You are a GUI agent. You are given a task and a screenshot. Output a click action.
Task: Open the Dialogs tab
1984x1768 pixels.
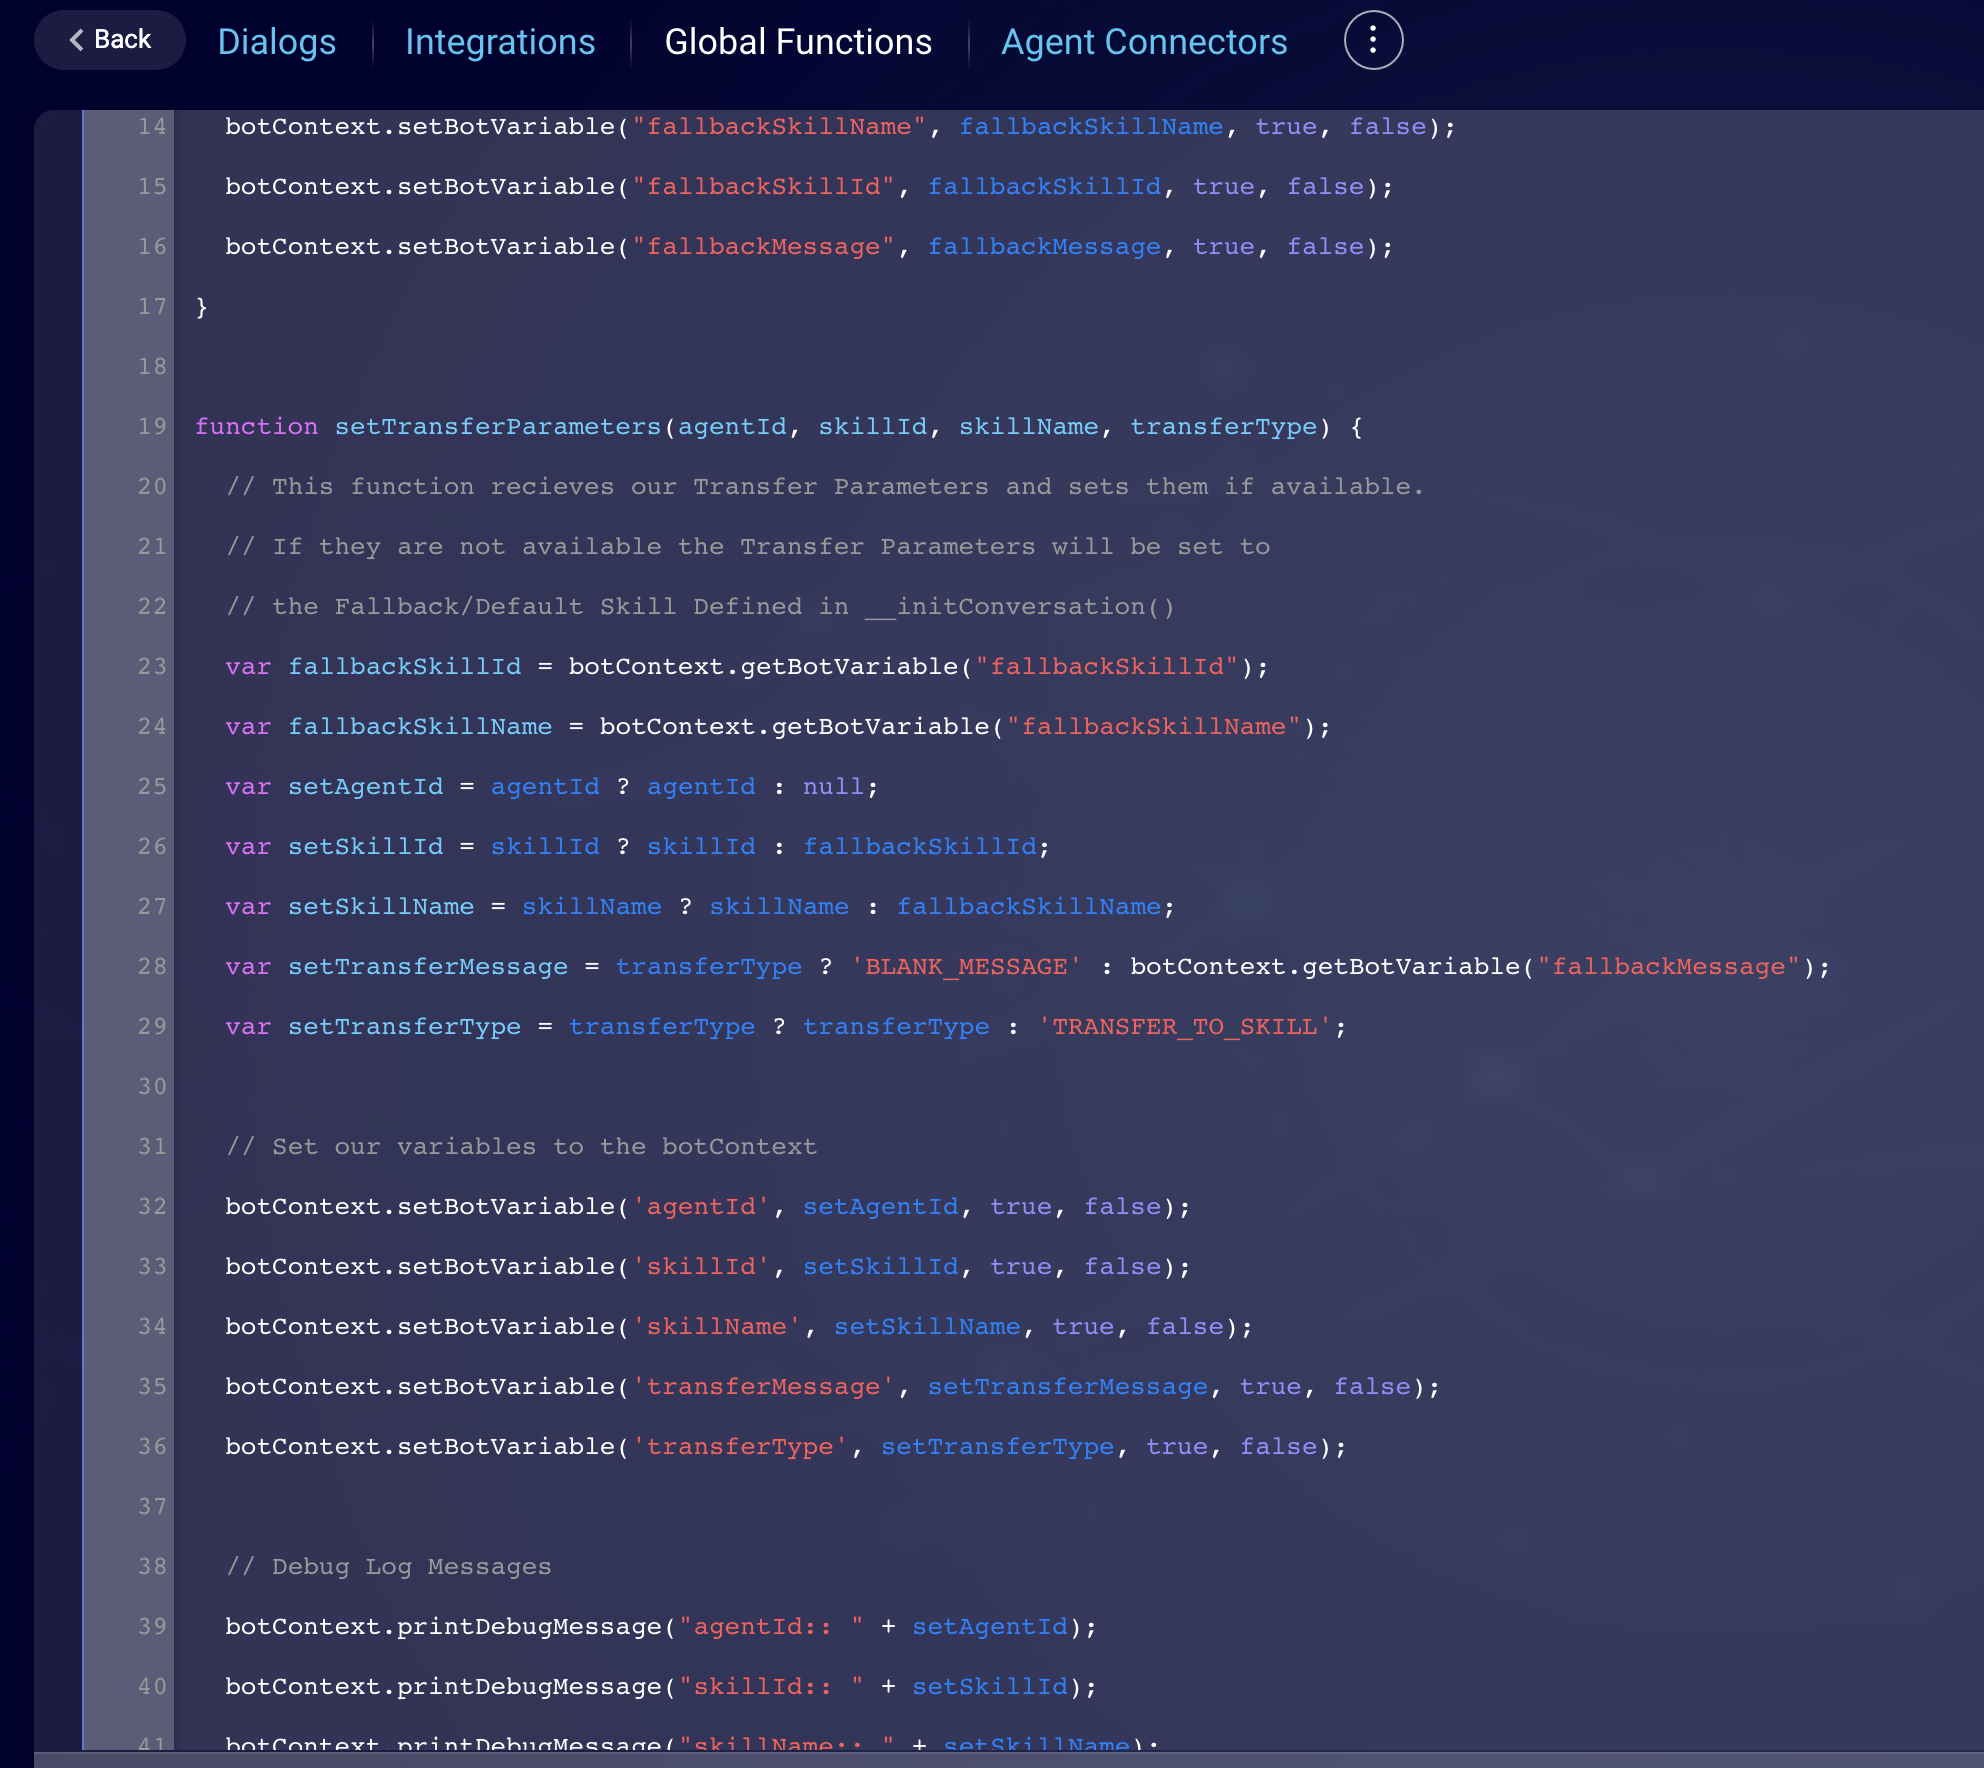click(x=277, y=42)
